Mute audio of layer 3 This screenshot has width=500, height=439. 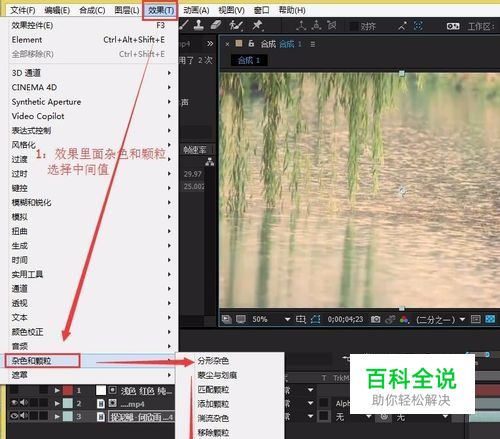point(23,416)
